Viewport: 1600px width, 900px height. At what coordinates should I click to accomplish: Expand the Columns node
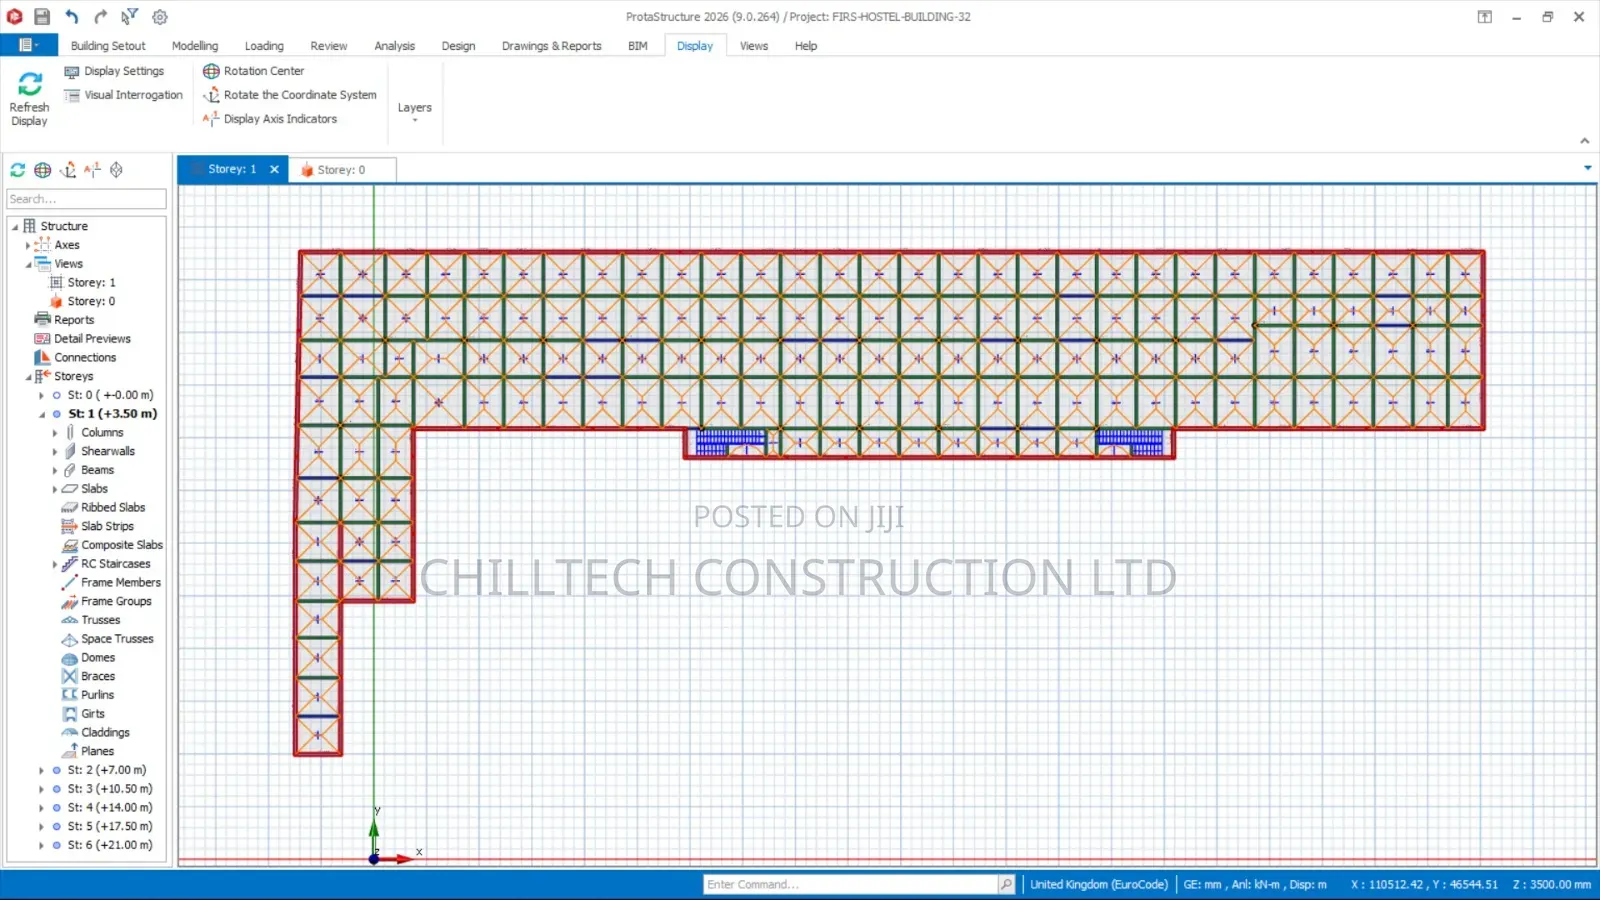pyautogui.click(x=55, y=433)
